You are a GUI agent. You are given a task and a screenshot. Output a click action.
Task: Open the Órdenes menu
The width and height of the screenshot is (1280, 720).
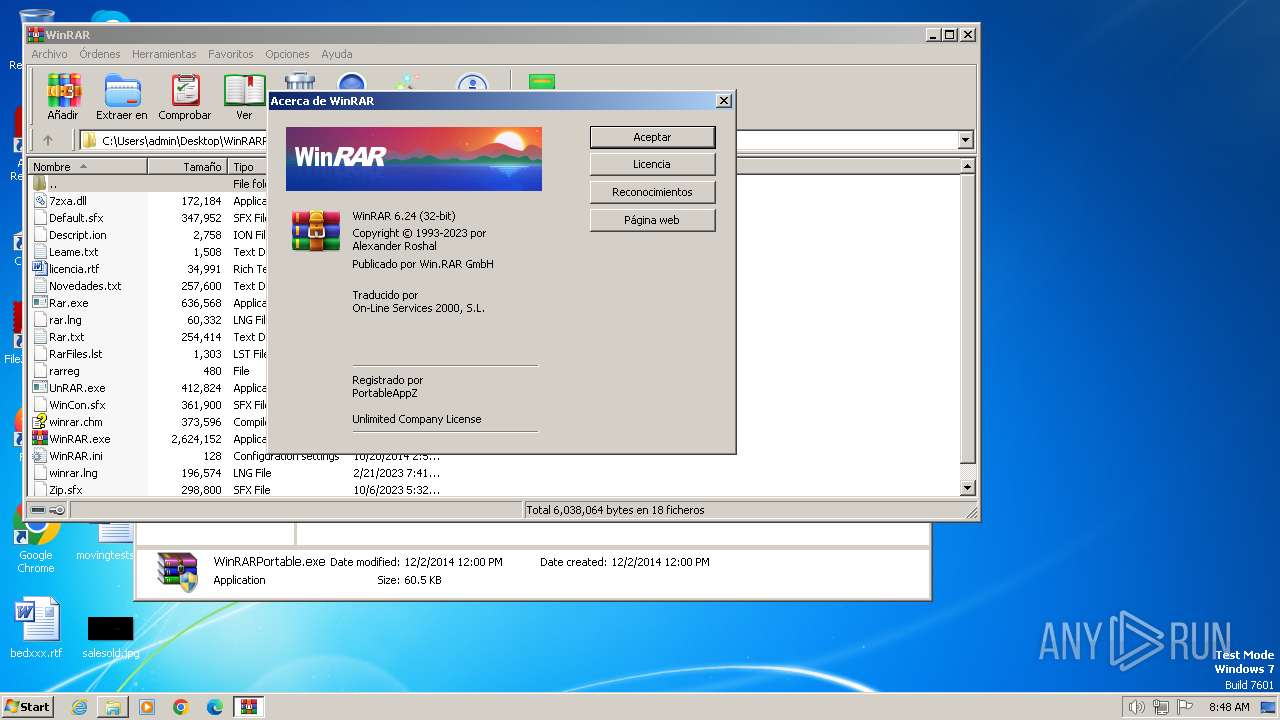(100, 54)
